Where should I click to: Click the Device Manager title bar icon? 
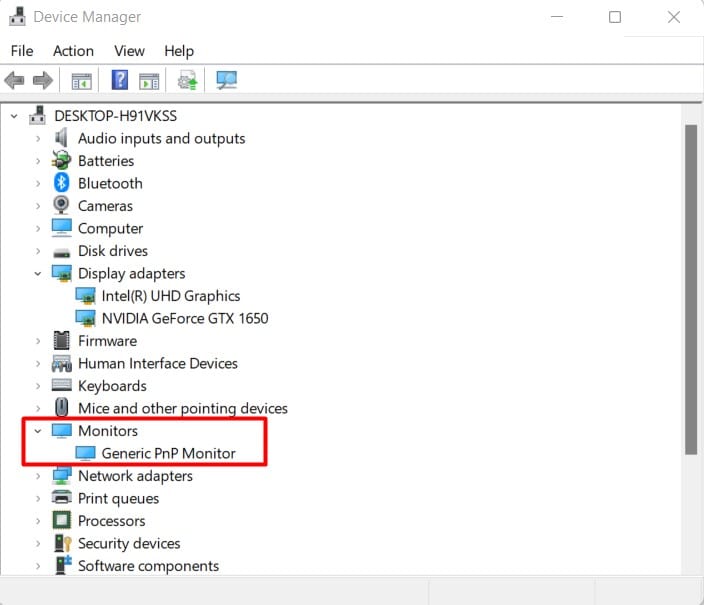[18, 16]
